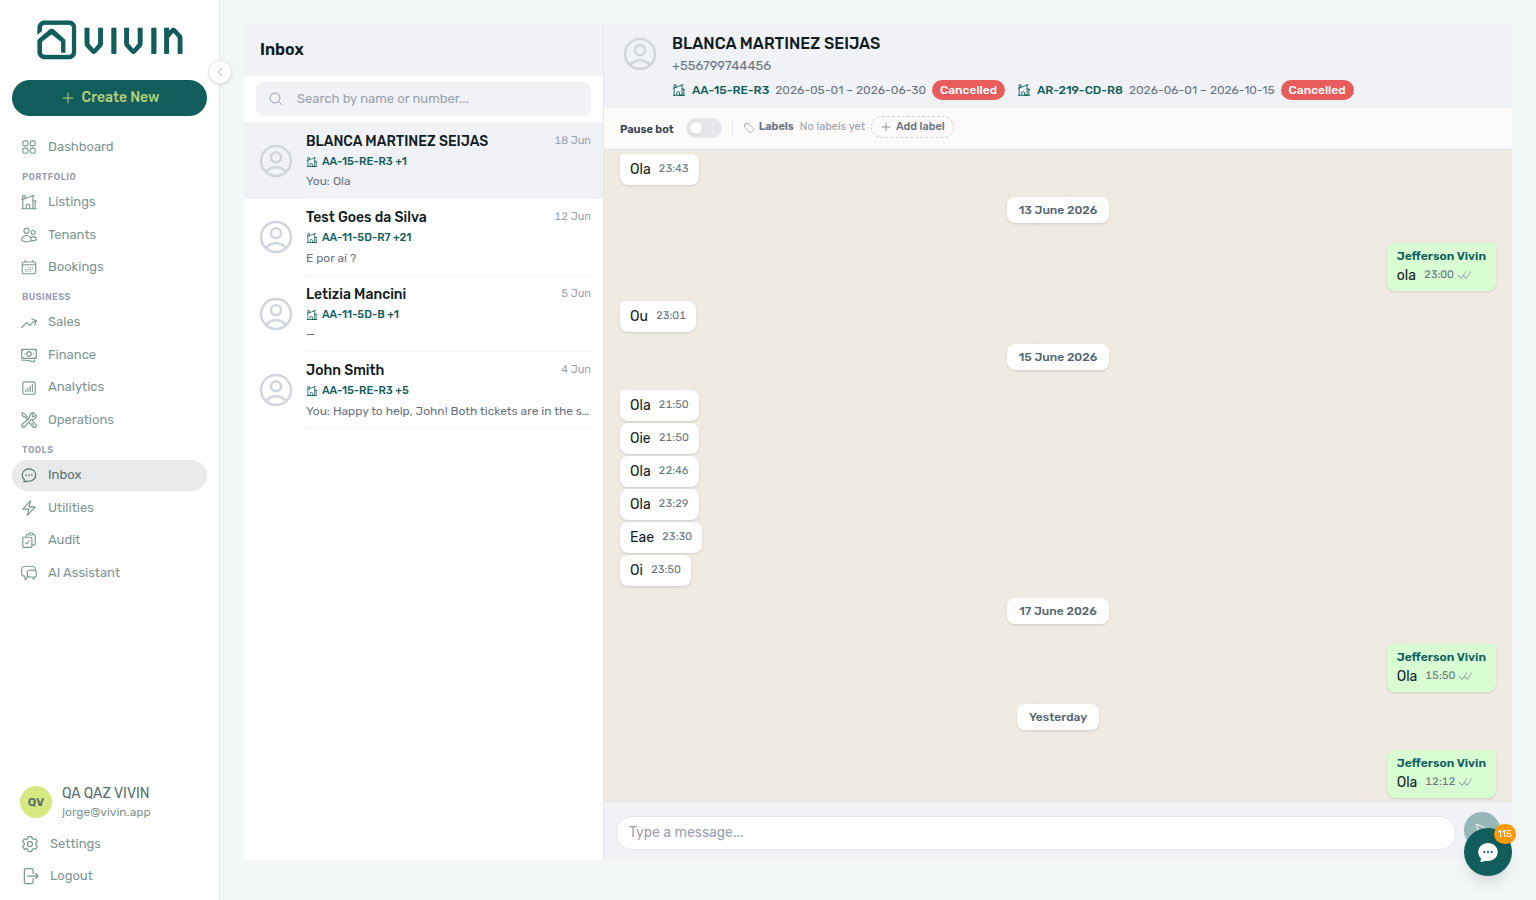Click the Settings gear icon
1536x900 pixels.
click(x=30, y=844)
